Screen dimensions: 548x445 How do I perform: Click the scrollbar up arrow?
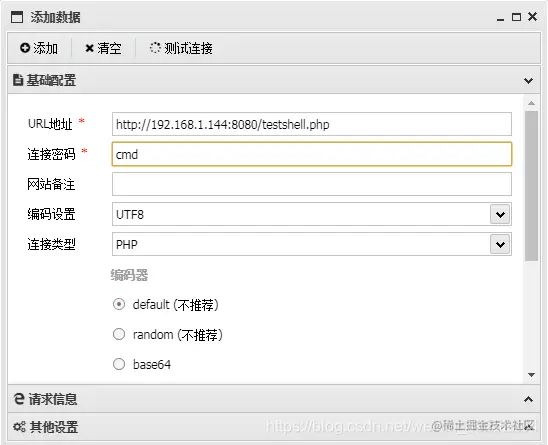(531, 103)
